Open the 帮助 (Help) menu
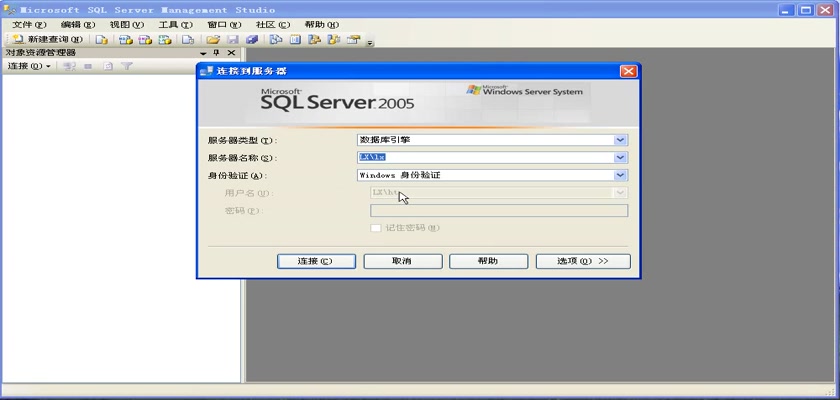Image resolution: width=840 pixels, height=400 pixels. click(x=321, y=25)
